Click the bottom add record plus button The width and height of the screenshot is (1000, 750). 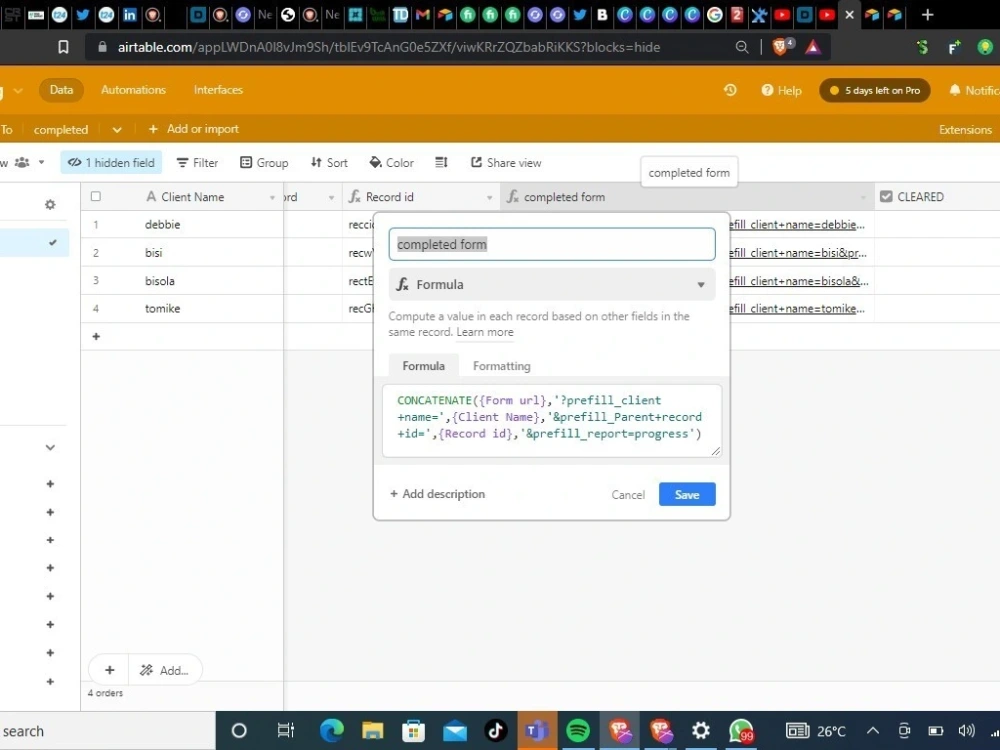coord(110,670)
